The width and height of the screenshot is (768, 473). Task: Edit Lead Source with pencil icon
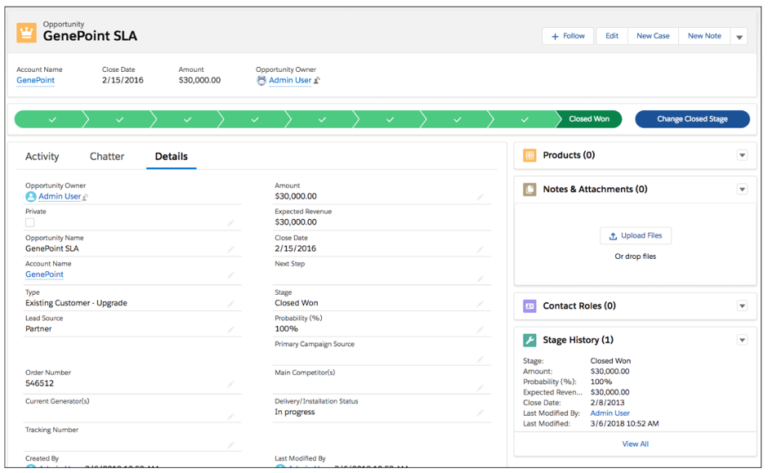pyautogui.click(x=231, y=330)
